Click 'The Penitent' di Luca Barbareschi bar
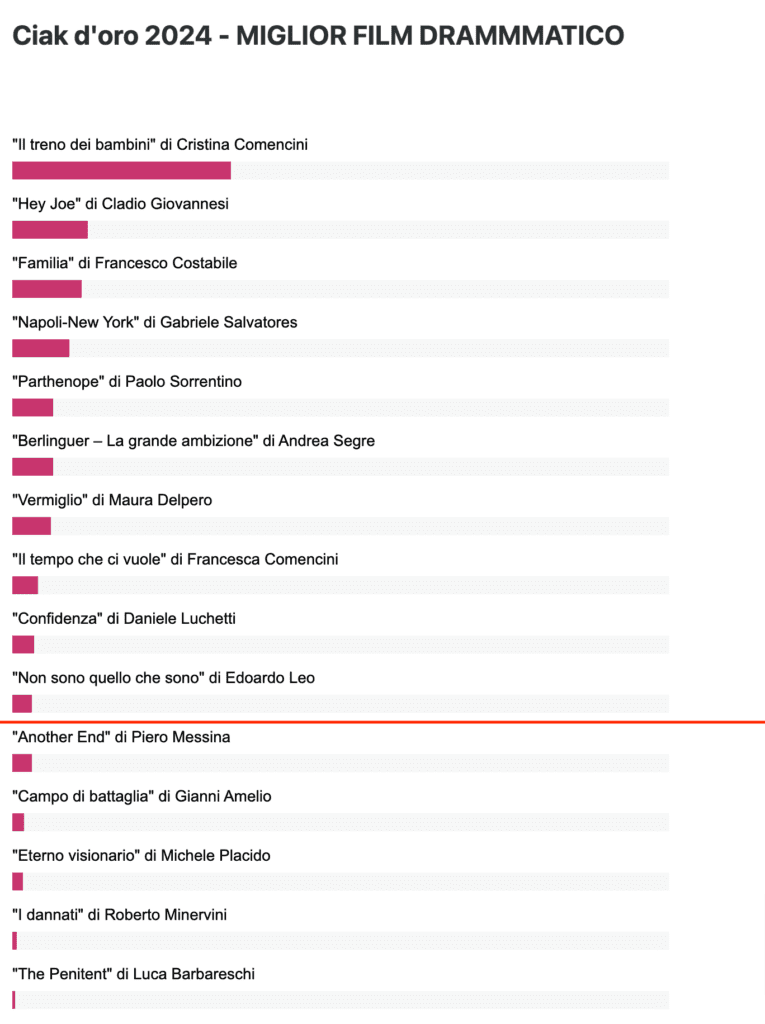Screen dimensions: 765x1024 click(x=14, y=1000)
